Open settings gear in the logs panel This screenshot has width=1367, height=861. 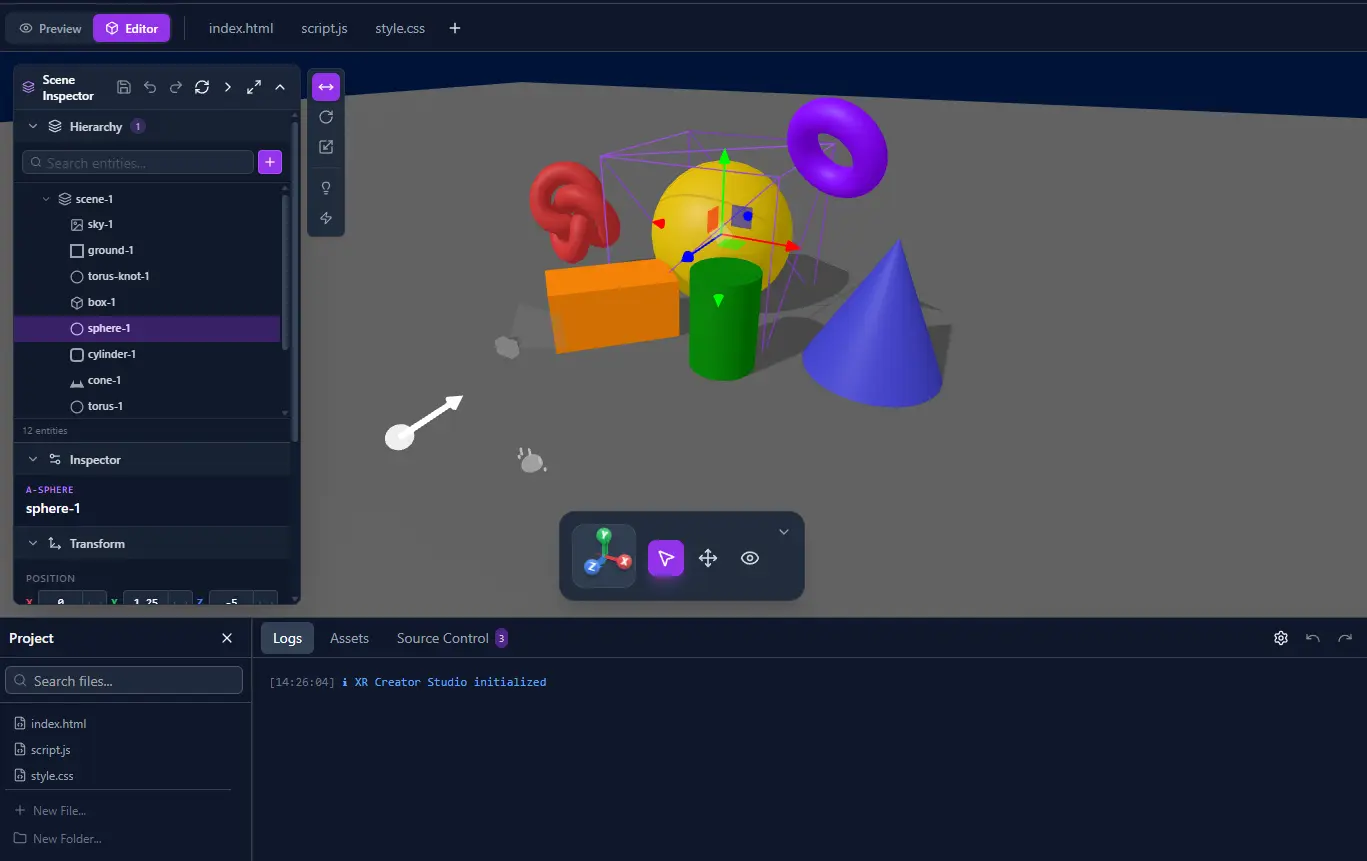(1280, 638)
